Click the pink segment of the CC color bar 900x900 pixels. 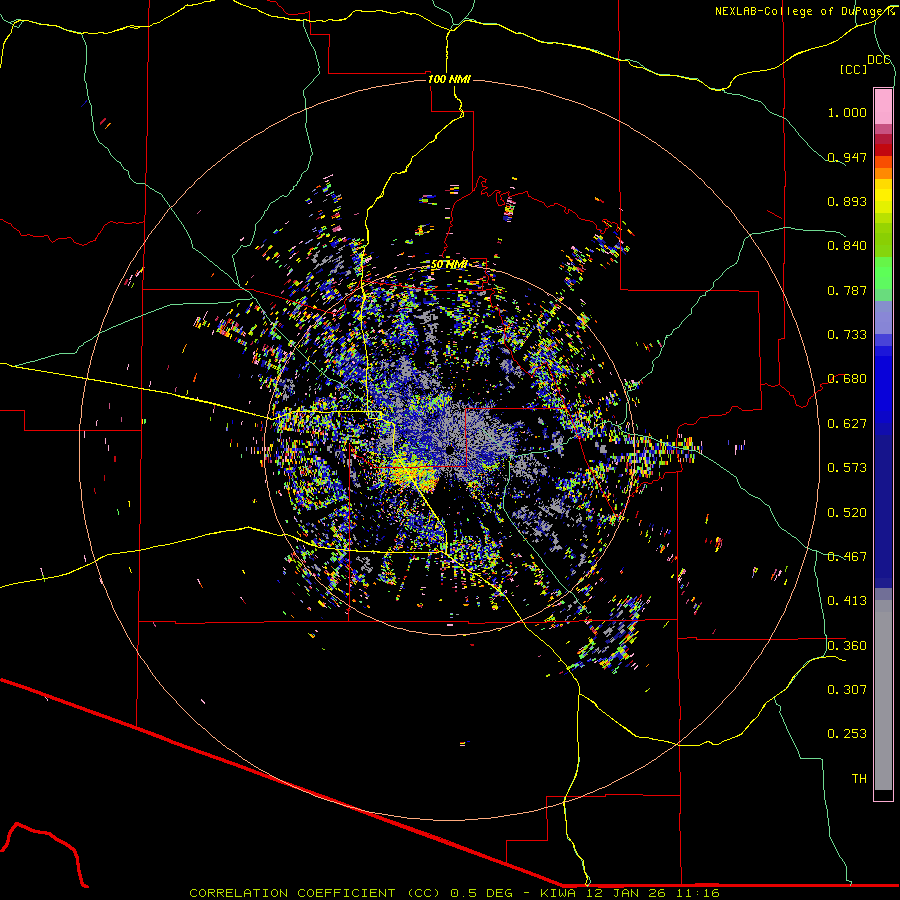click(x=883, y=106)
